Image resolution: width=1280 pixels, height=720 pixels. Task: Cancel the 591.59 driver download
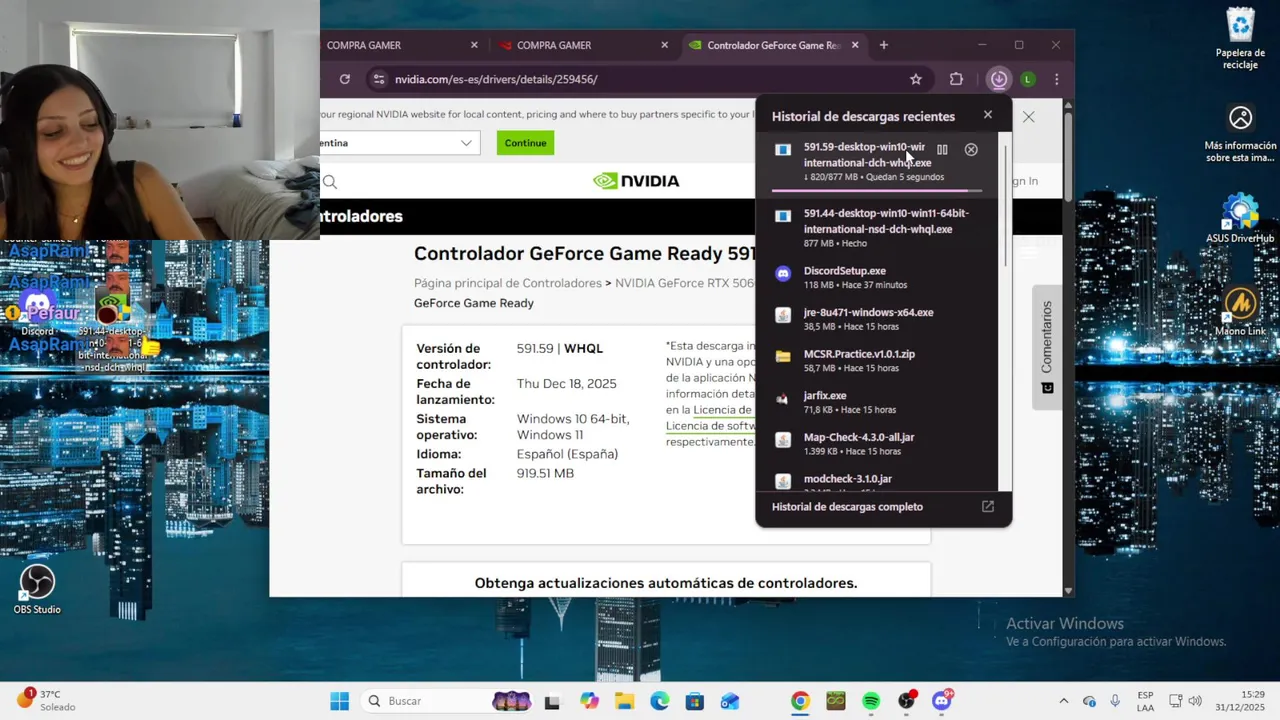pos(971,150)
